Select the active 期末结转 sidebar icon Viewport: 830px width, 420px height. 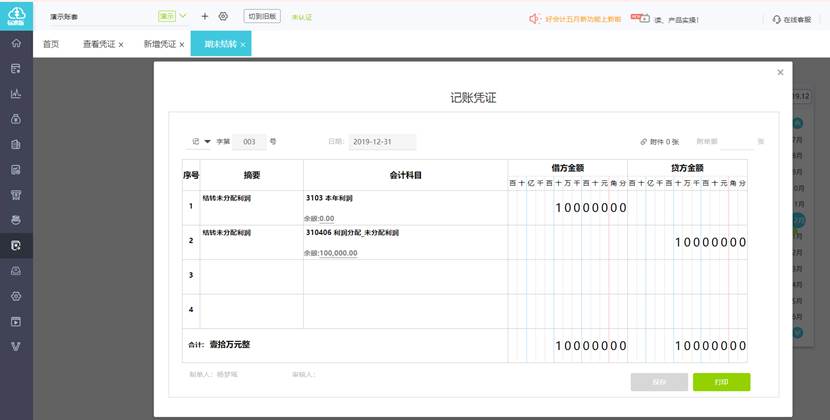click(x=16, y=245)
